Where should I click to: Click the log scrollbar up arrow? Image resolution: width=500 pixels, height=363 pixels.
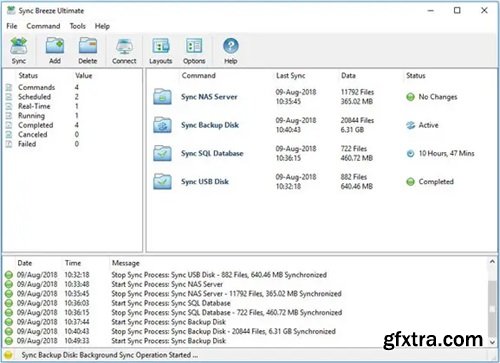point(492,262)
